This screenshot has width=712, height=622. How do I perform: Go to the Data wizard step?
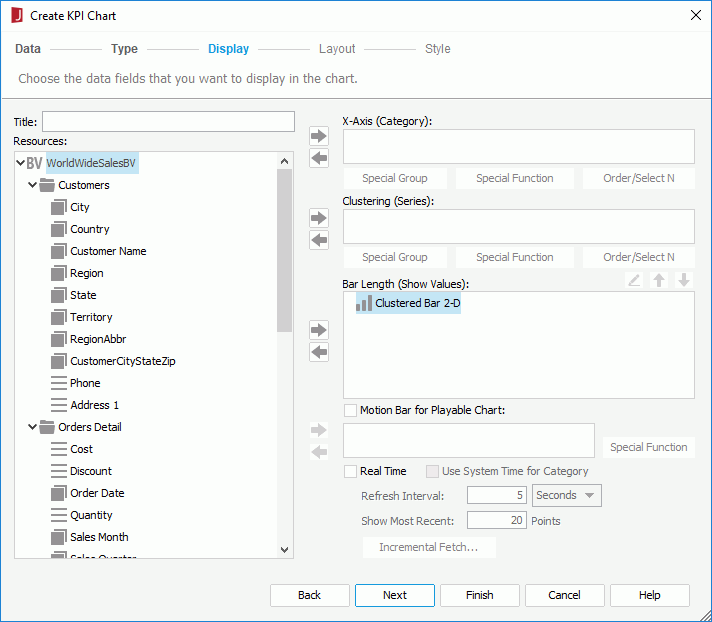tap(28, 49)
